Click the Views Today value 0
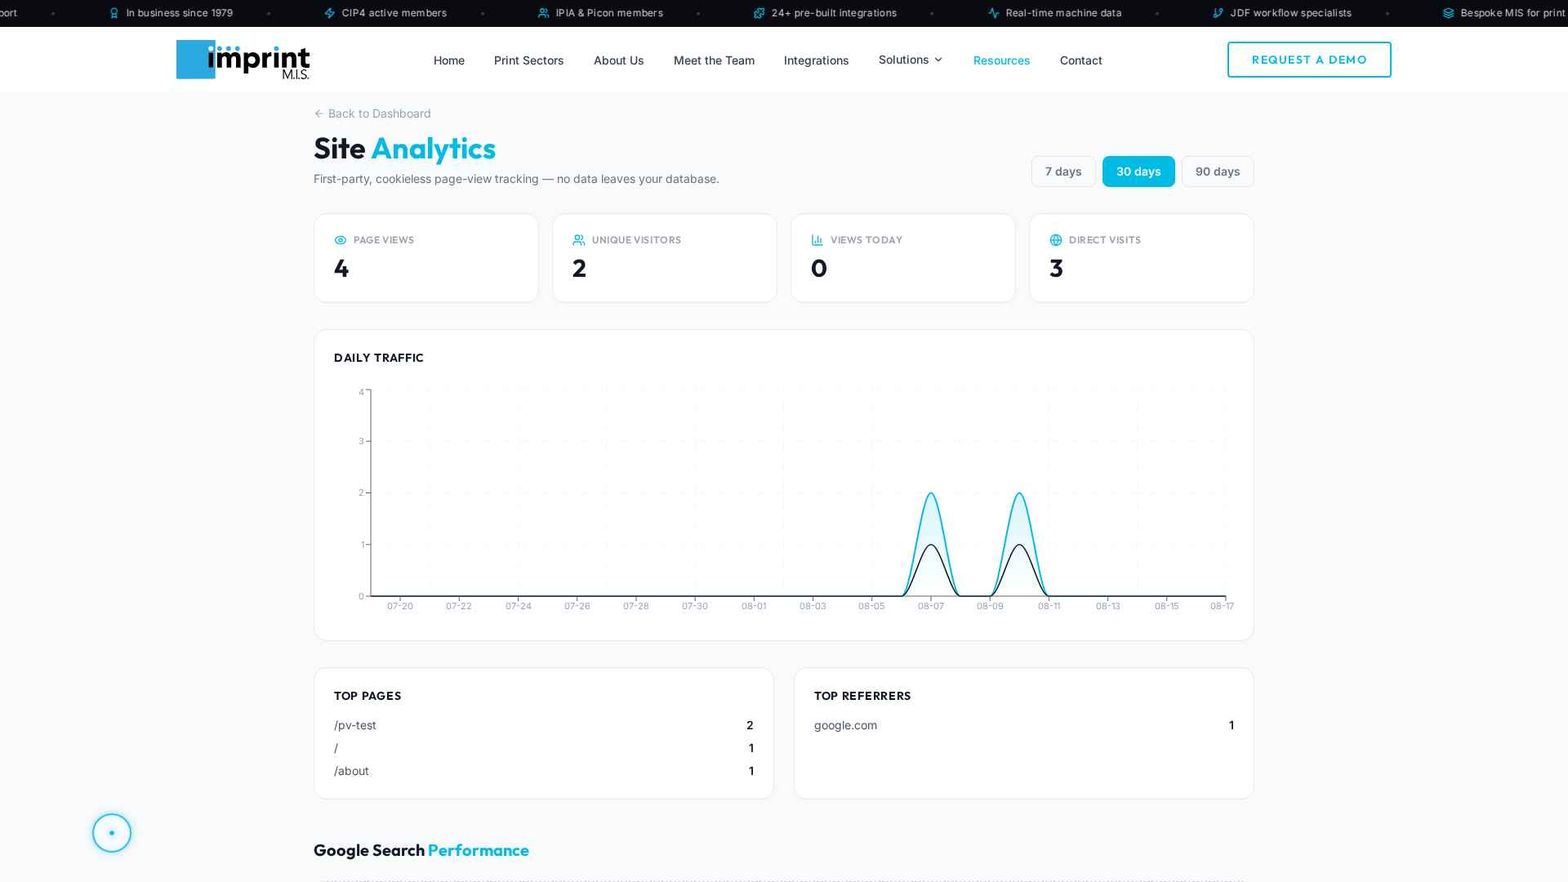This screenshot has width=1568, height=882. tap(819, 268)
